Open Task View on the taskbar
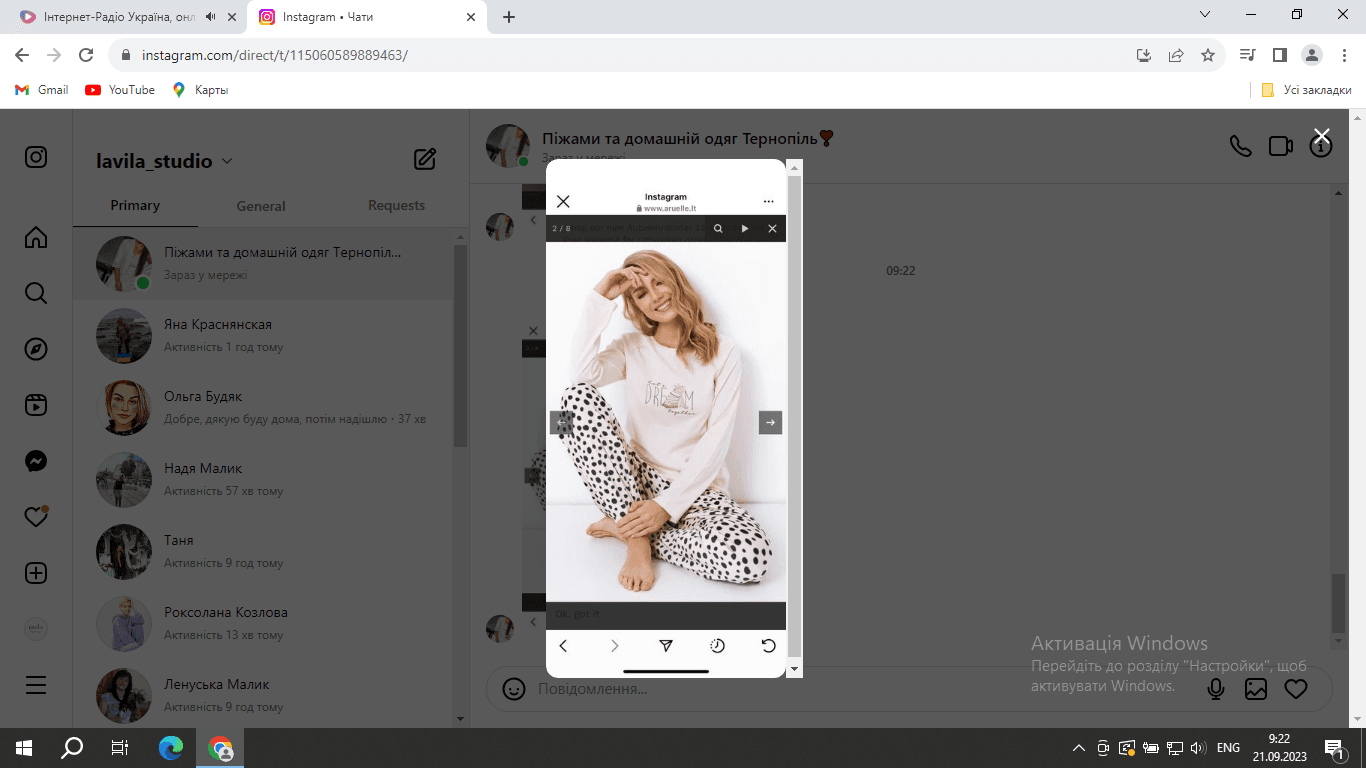Image resolution: width=1366 pixels, height=768 pixels. coord(120,747)
